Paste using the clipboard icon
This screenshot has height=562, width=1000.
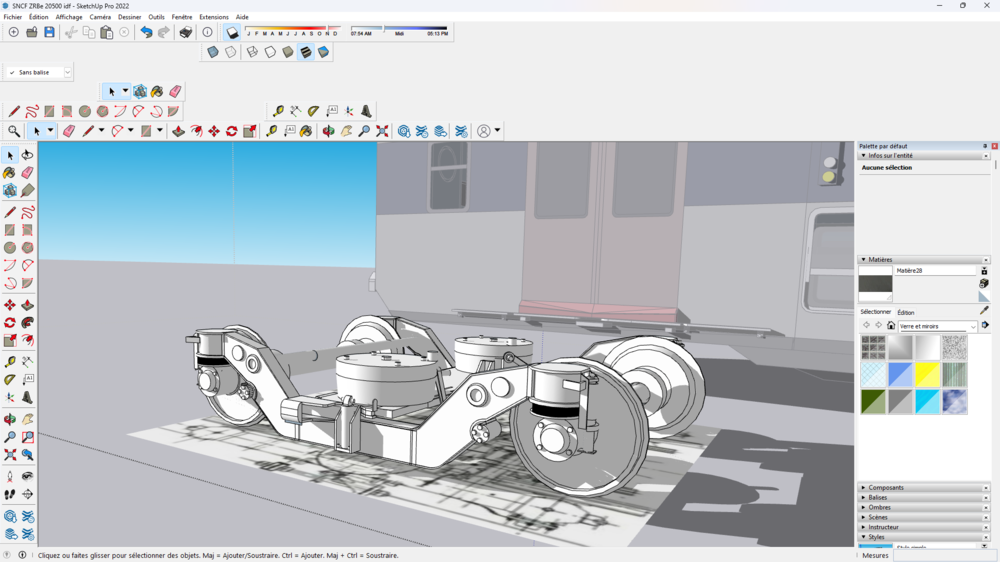(x=107, y=32)
